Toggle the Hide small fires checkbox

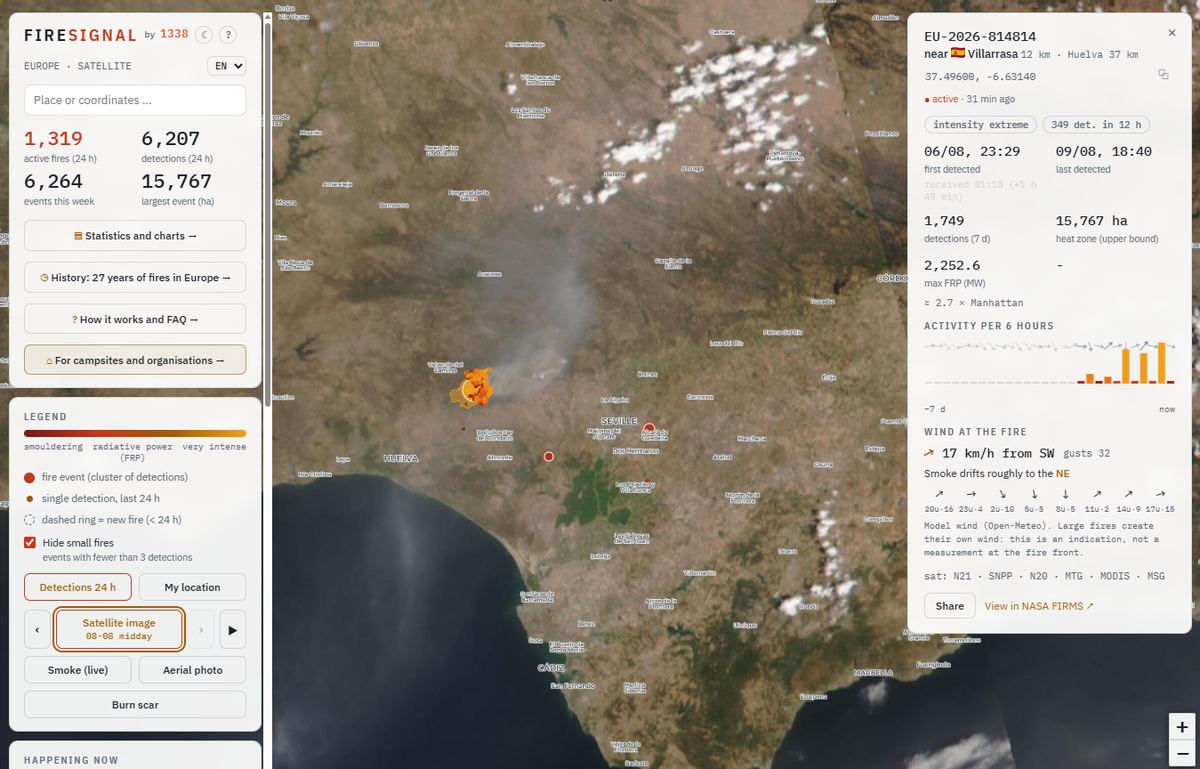(x=30, y=543)
